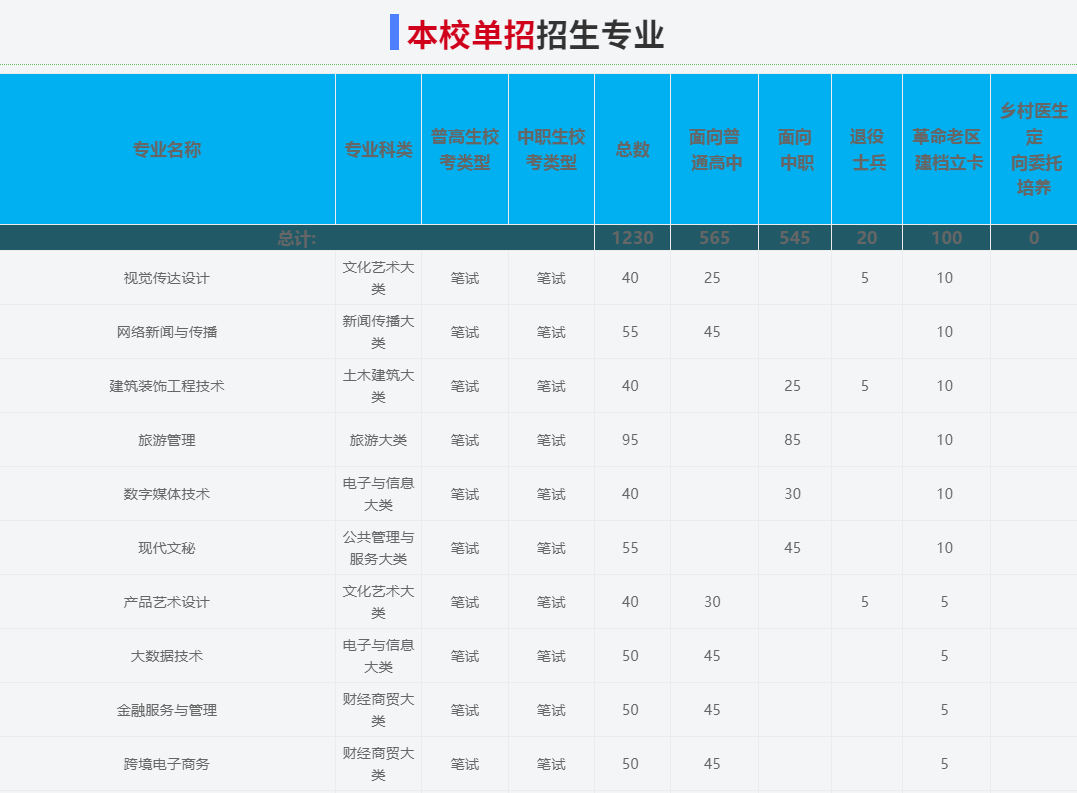Select the 大数据技术 major name
This screenshot has width=1077, height=793.
(167, 656)
